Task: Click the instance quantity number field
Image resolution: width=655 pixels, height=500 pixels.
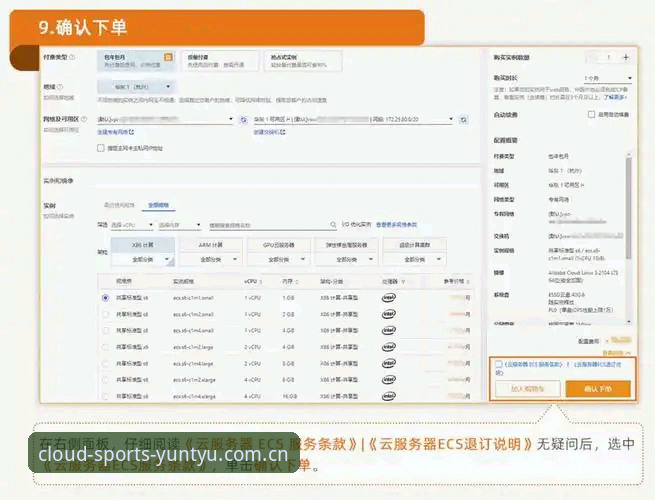Action: 609,57
